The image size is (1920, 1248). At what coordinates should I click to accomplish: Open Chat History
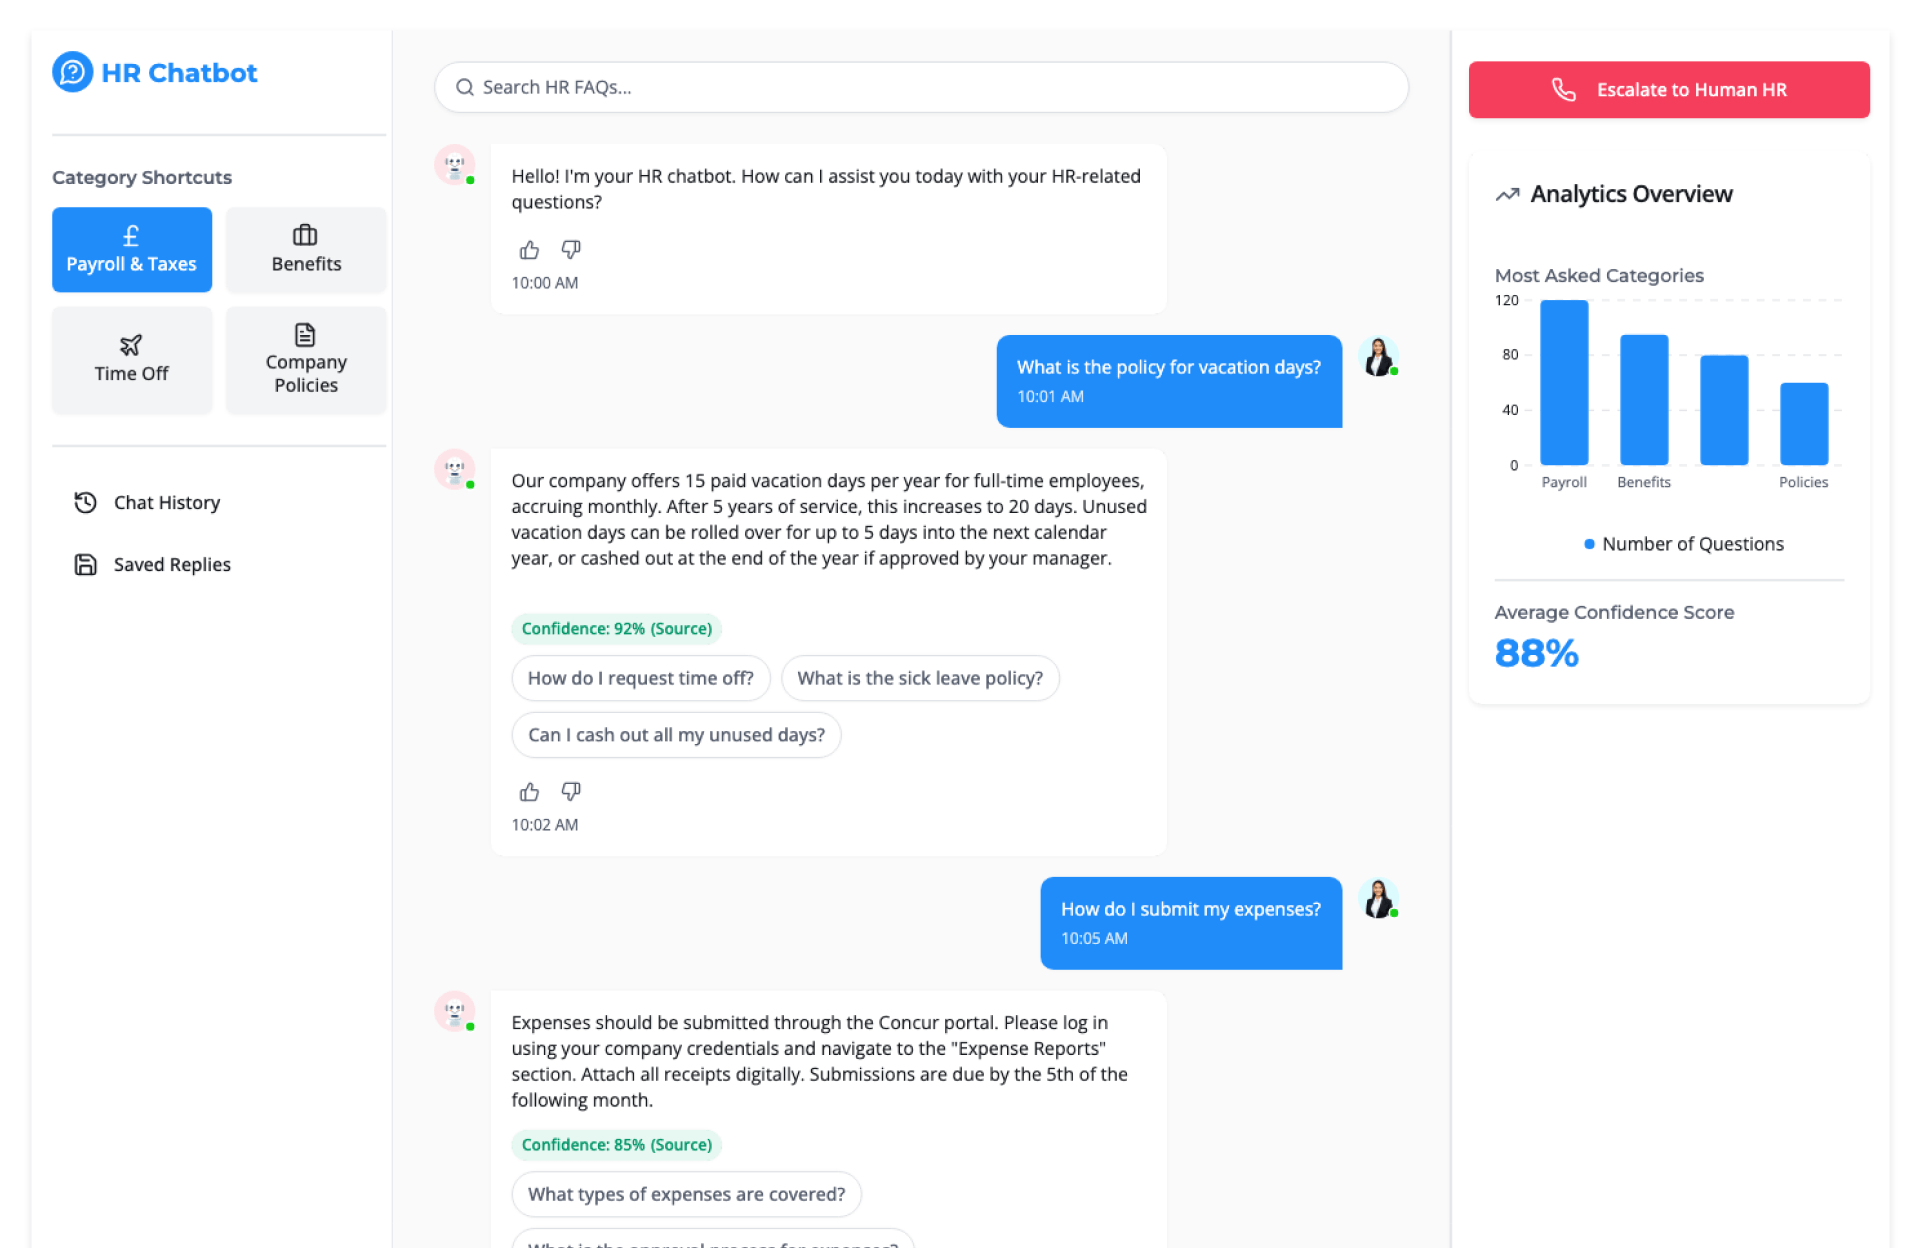pos(166,502)
